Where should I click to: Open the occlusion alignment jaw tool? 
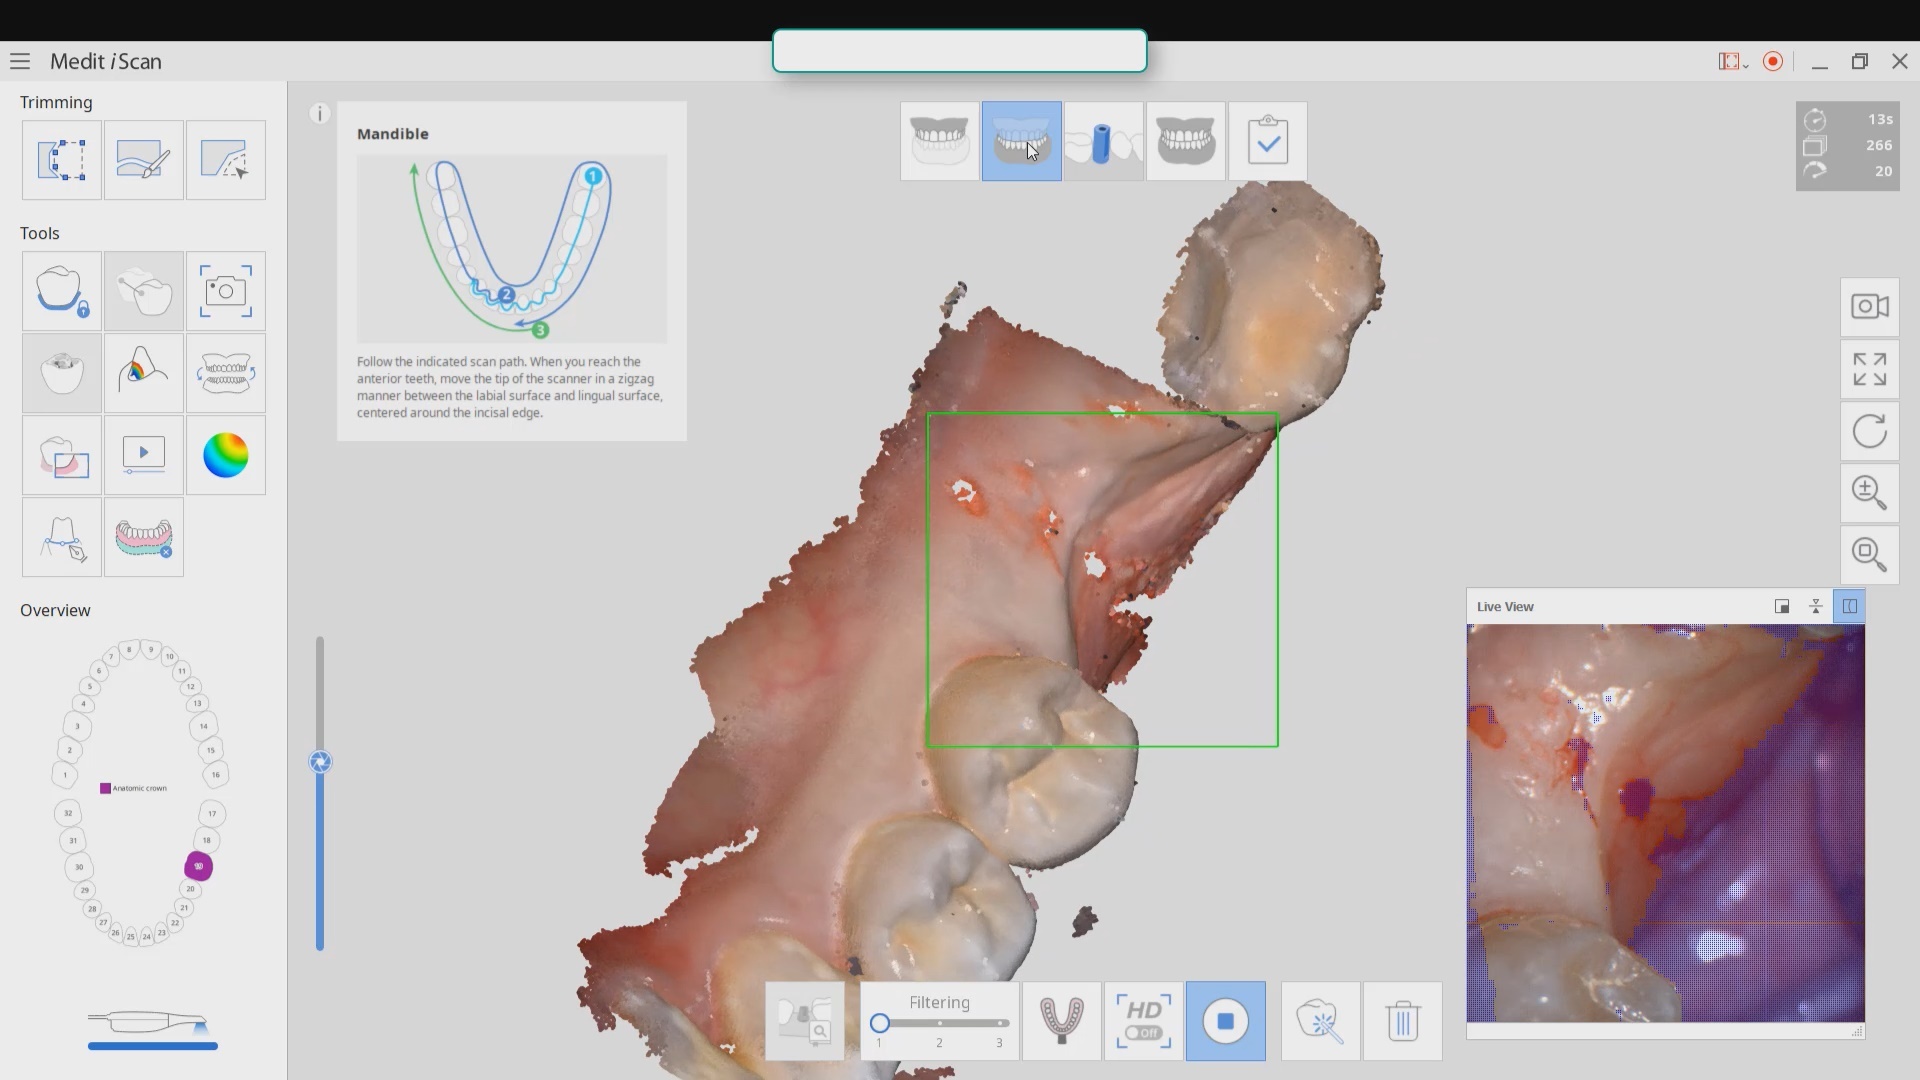tap(225, 374)
